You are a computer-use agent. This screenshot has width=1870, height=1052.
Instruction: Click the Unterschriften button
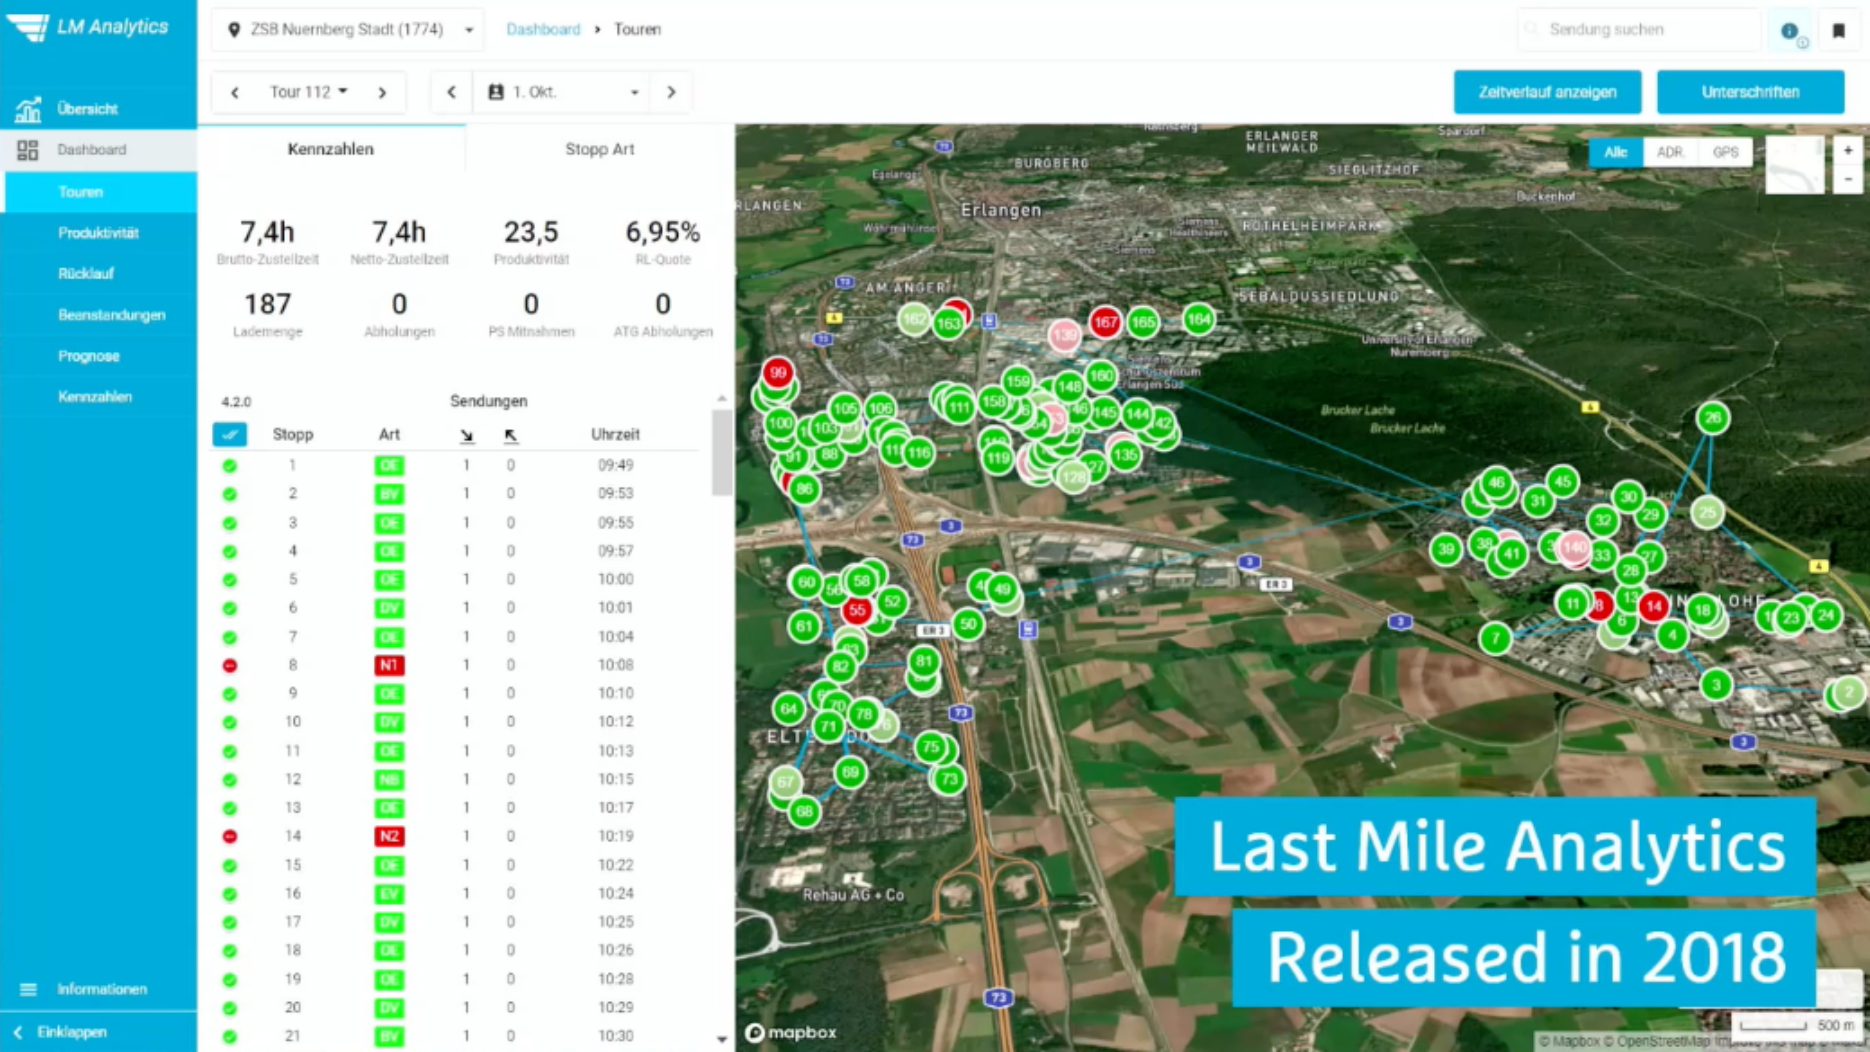coord(1750,92)
